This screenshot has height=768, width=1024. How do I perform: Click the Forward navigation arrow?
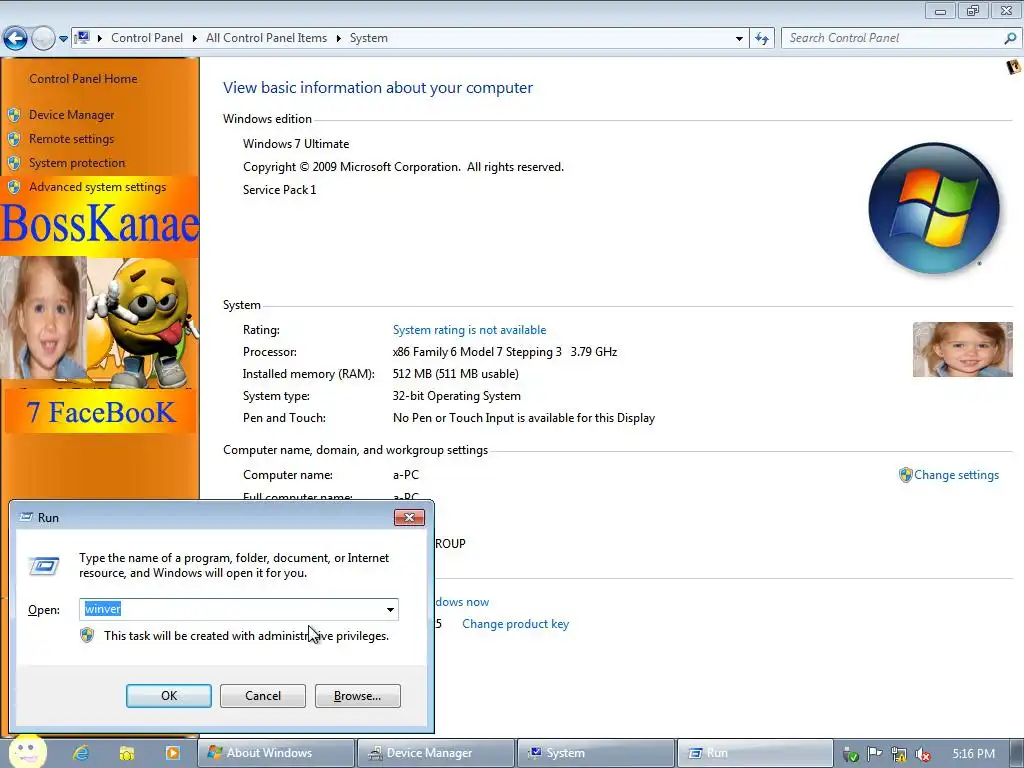(x=43, y=39)
